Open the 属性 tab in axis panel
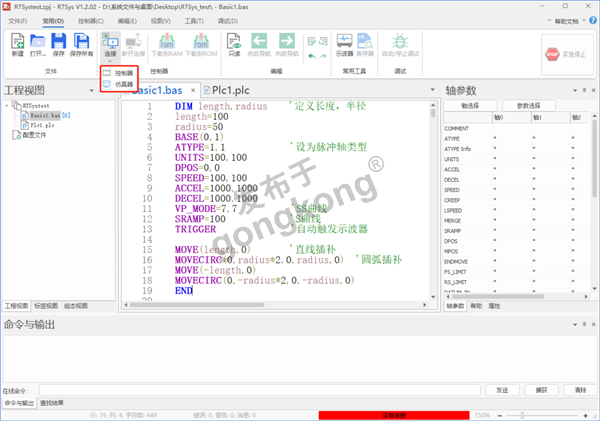The image size is (600, 421). [x=494, y=306]
